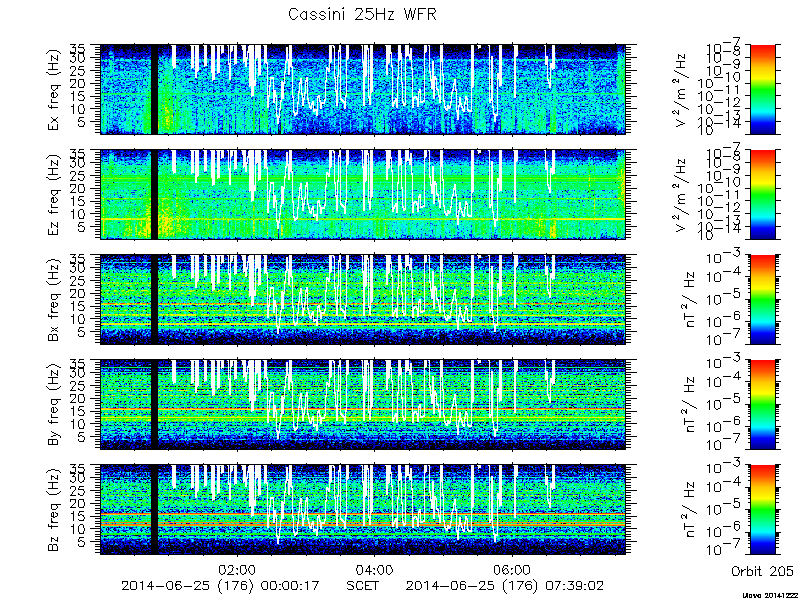Click the V²/m²/Hz unit label of the Ez color bar
The height and width of the screenshot is (600, 800).
pyautogui.click(x=682, y=194)
